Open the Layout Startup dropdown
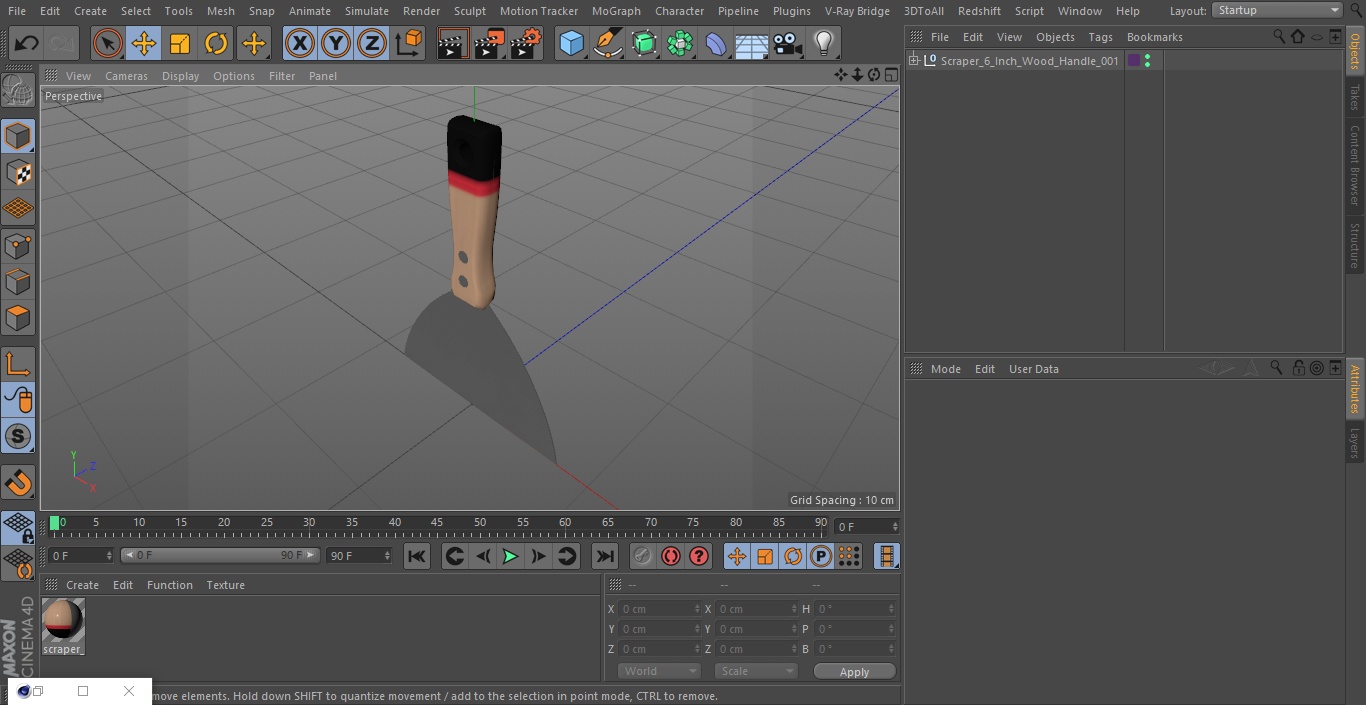Image resolution: width=1366 pixels, height=705 pixels. pos(1277,10)
